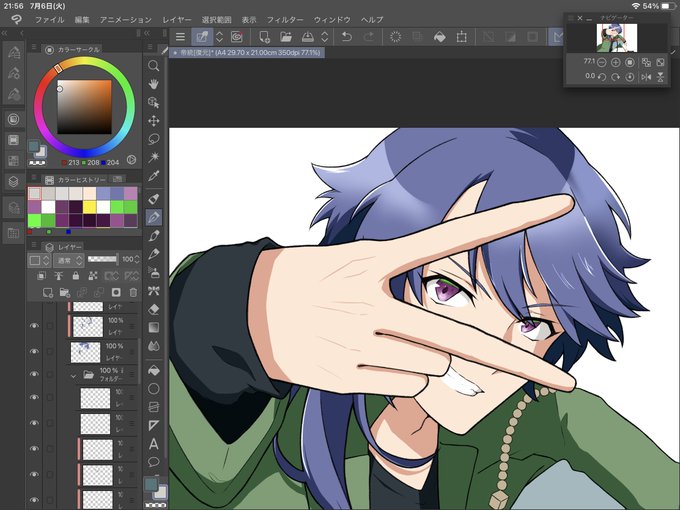The image size is (680, 510).
Task: Flip canvas horizontally in Navigator
Action: click(x=646, y=77)
